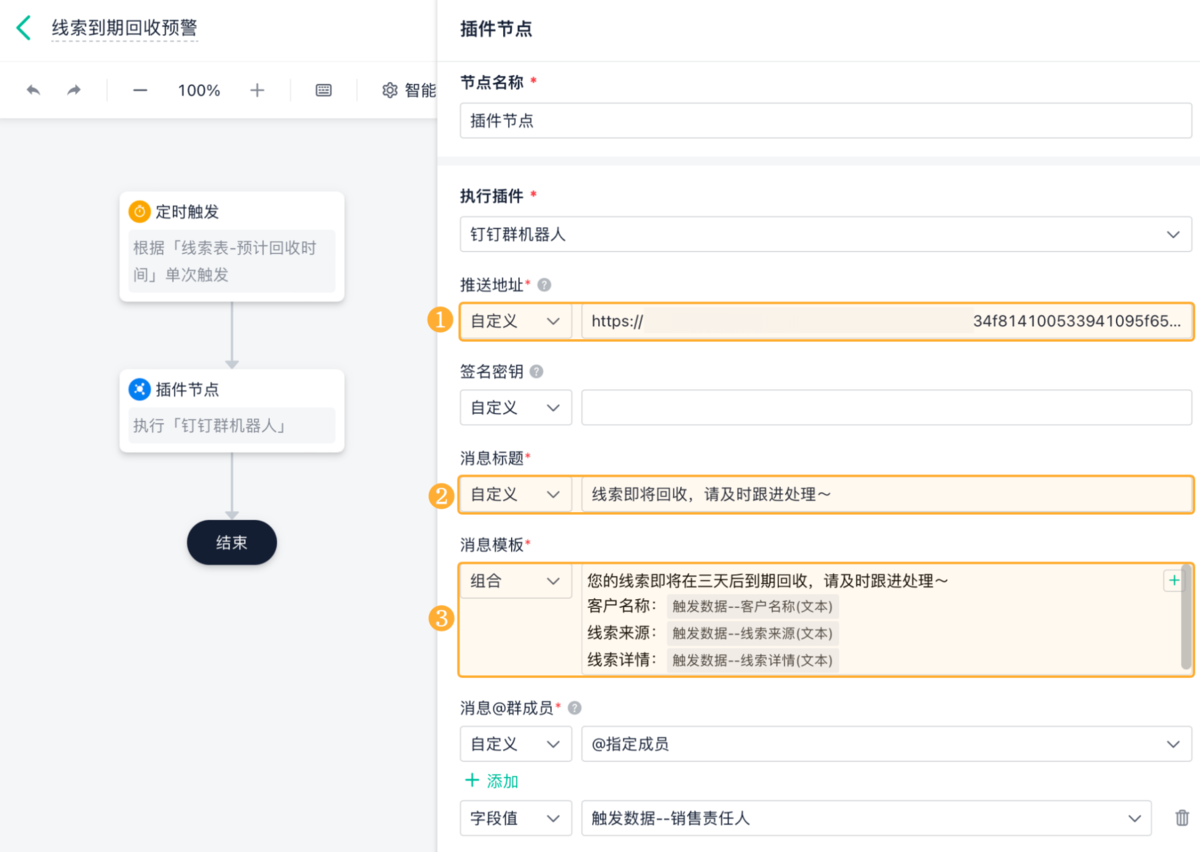Screen dimensions: 1200x852
Task: Click help icon next to 签名密钥
Action: (x=537, y=371)
